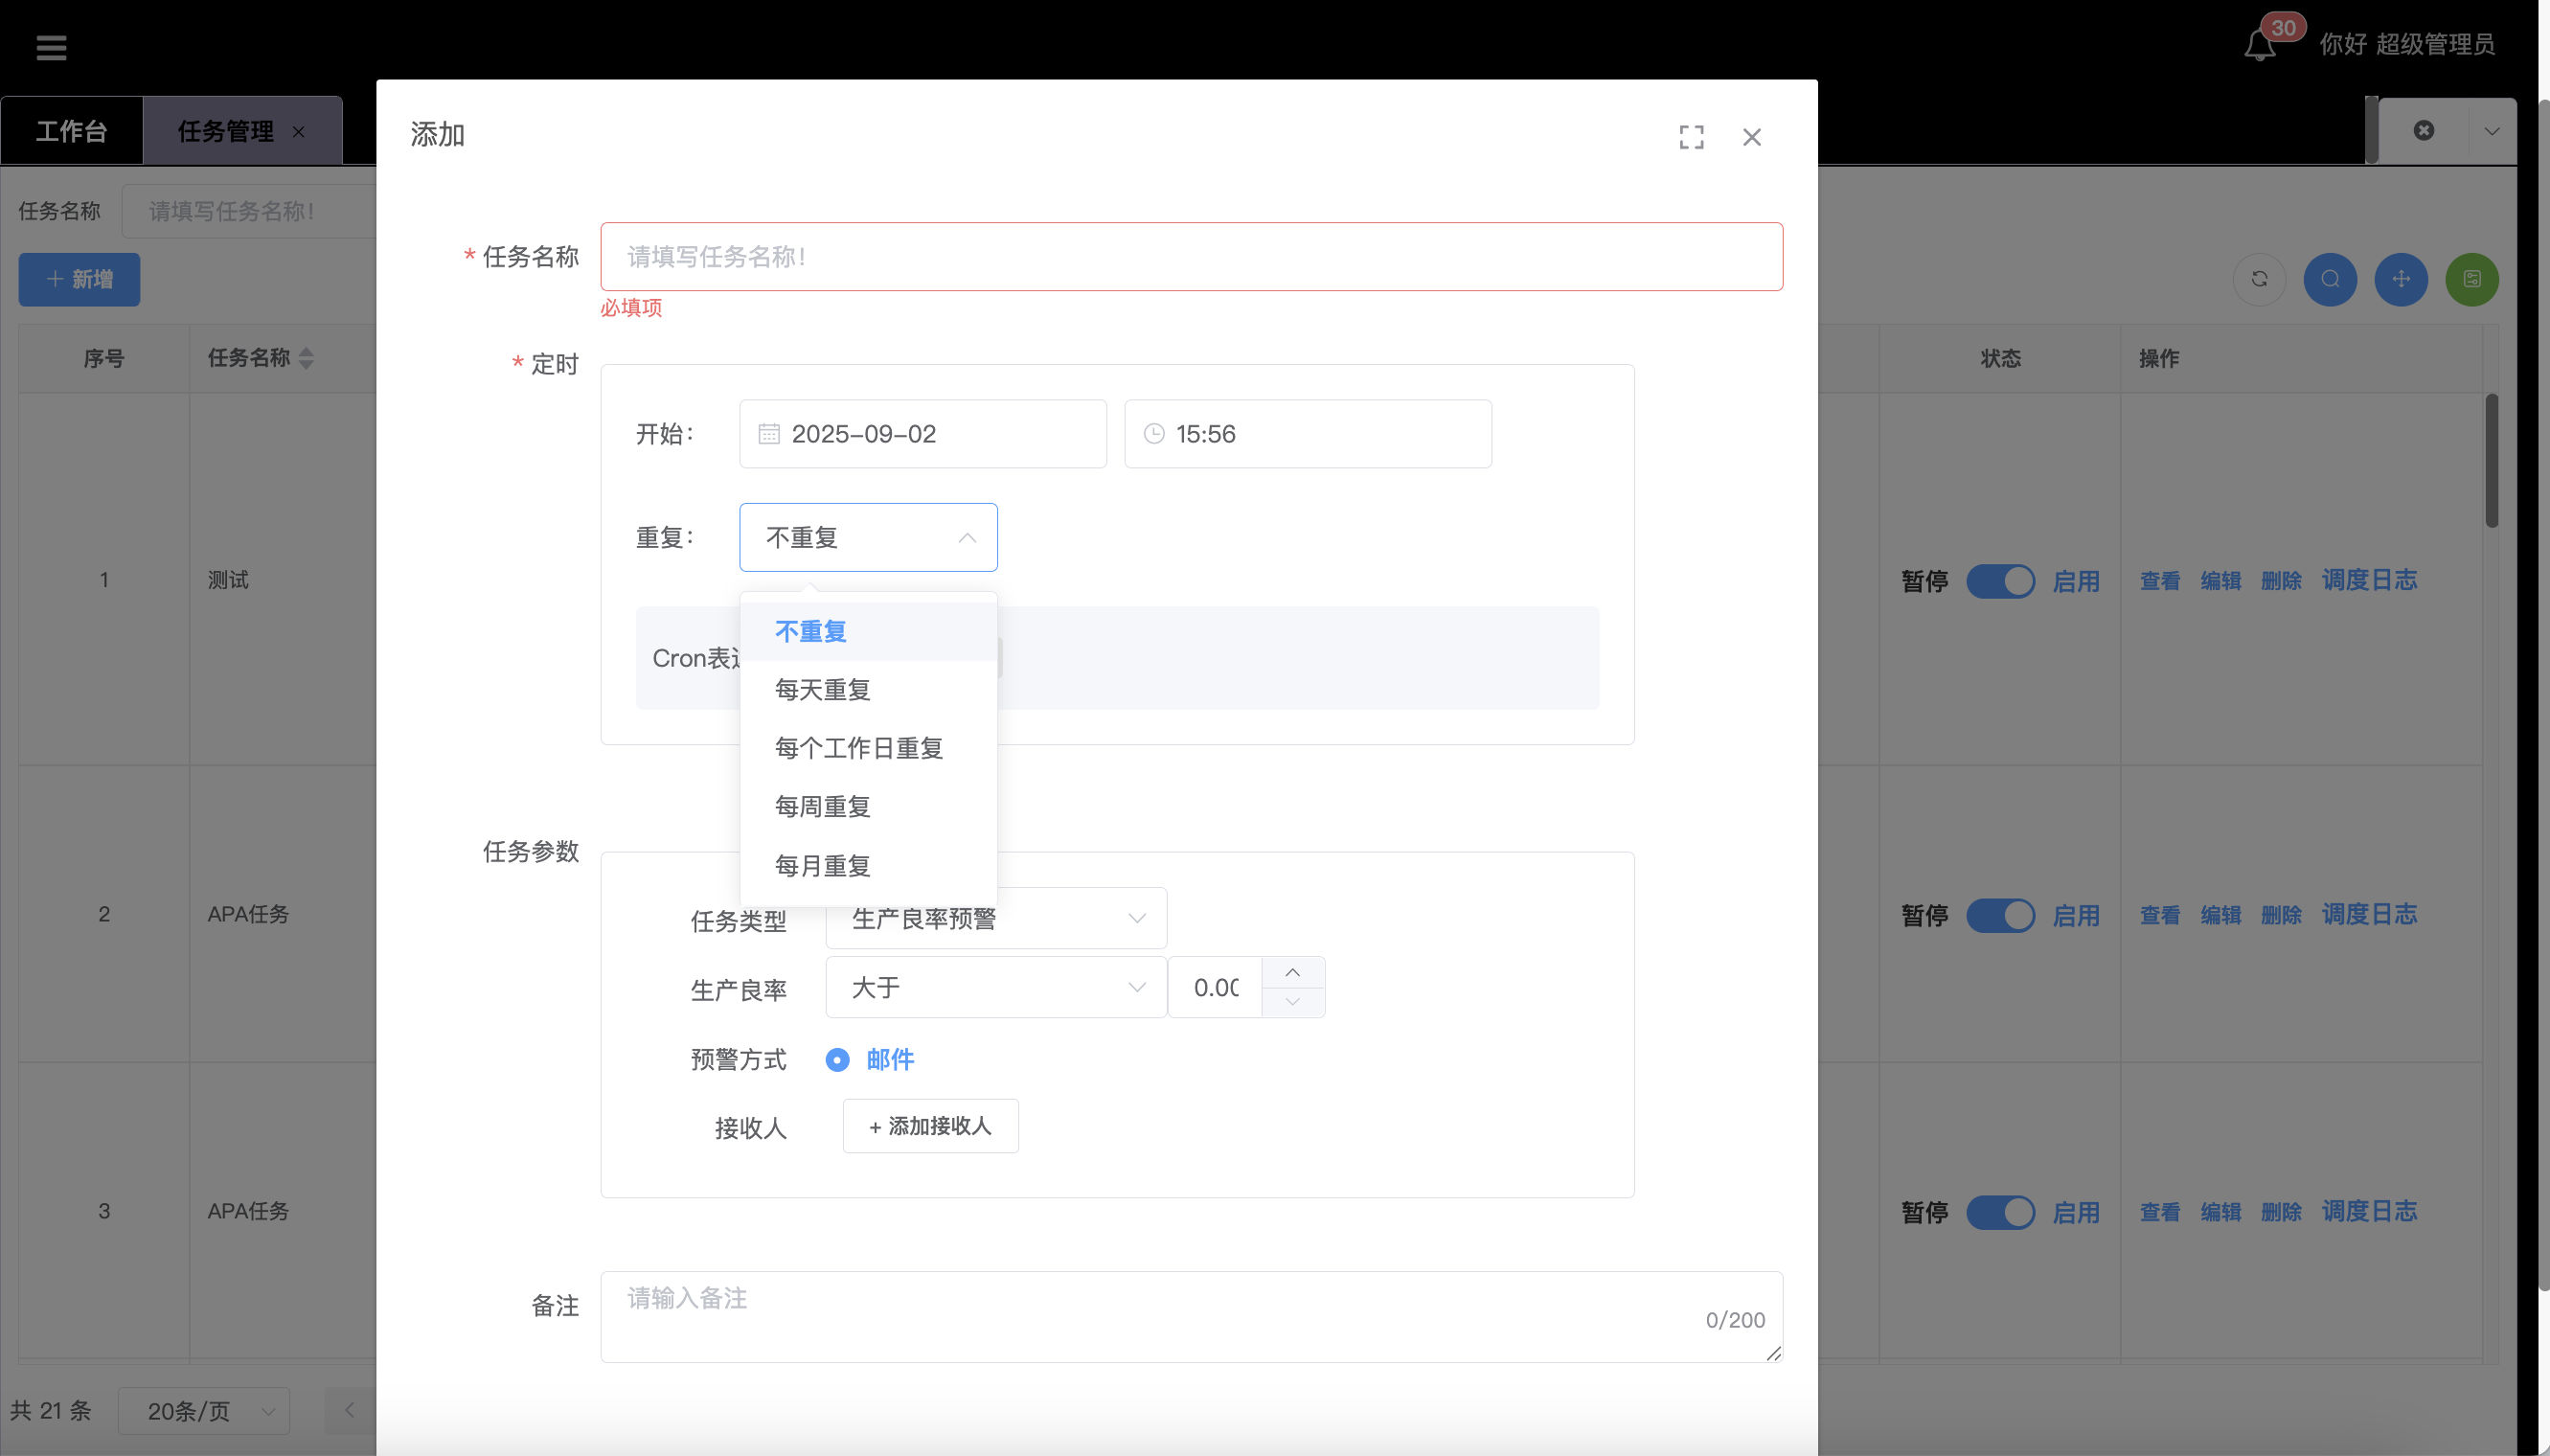Viewport: 2550px width, 1456px height.
Task: Click the calendar icon in start date field
Action: click(768, 434)
